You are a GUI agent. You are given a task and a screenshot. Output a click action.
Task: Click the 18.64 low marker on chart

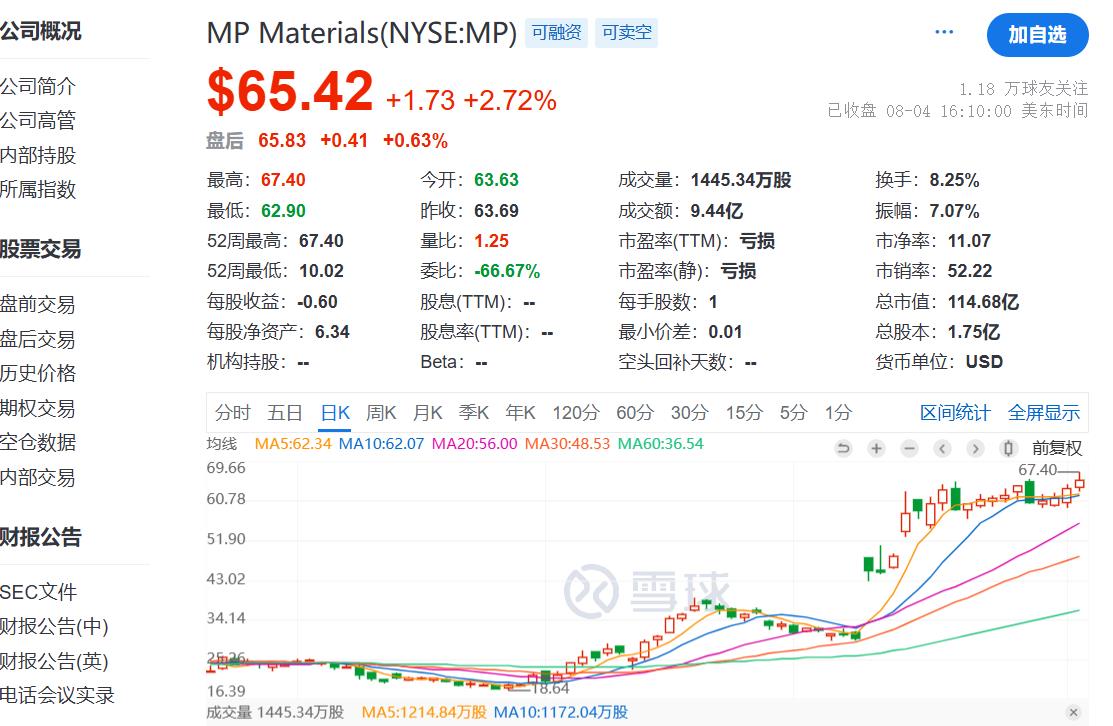(x=550, y=688)
